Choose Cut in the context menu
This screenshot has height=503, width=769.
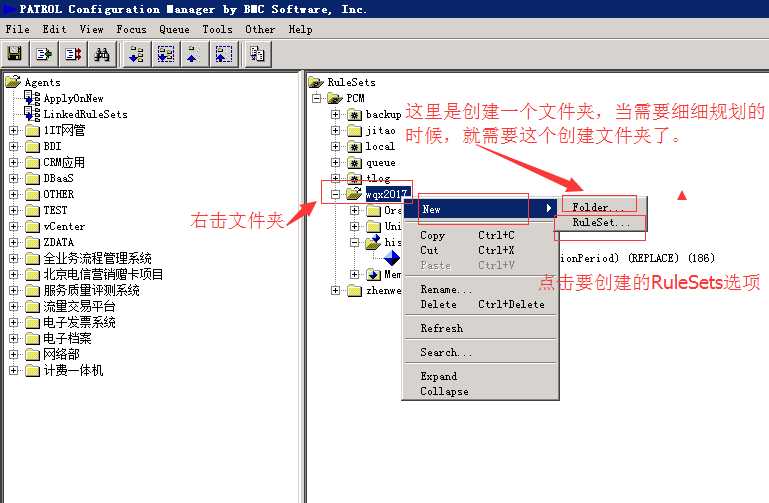(481, 251)
